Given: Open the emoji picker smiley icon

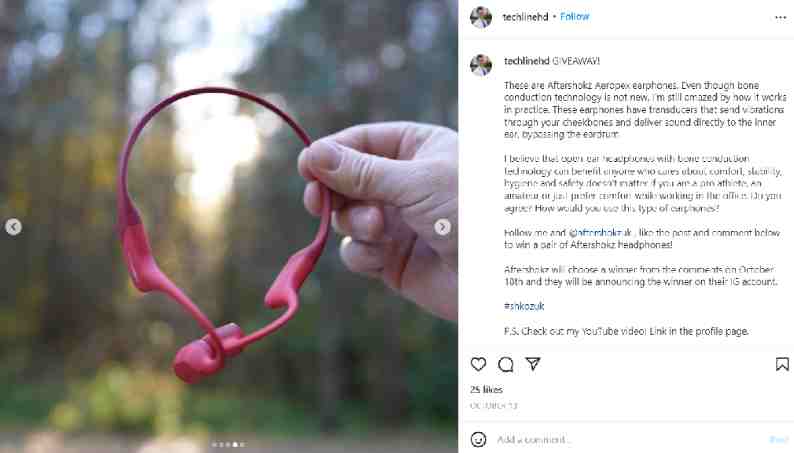Looking at the screenshot, I should [x=478, y=439].
